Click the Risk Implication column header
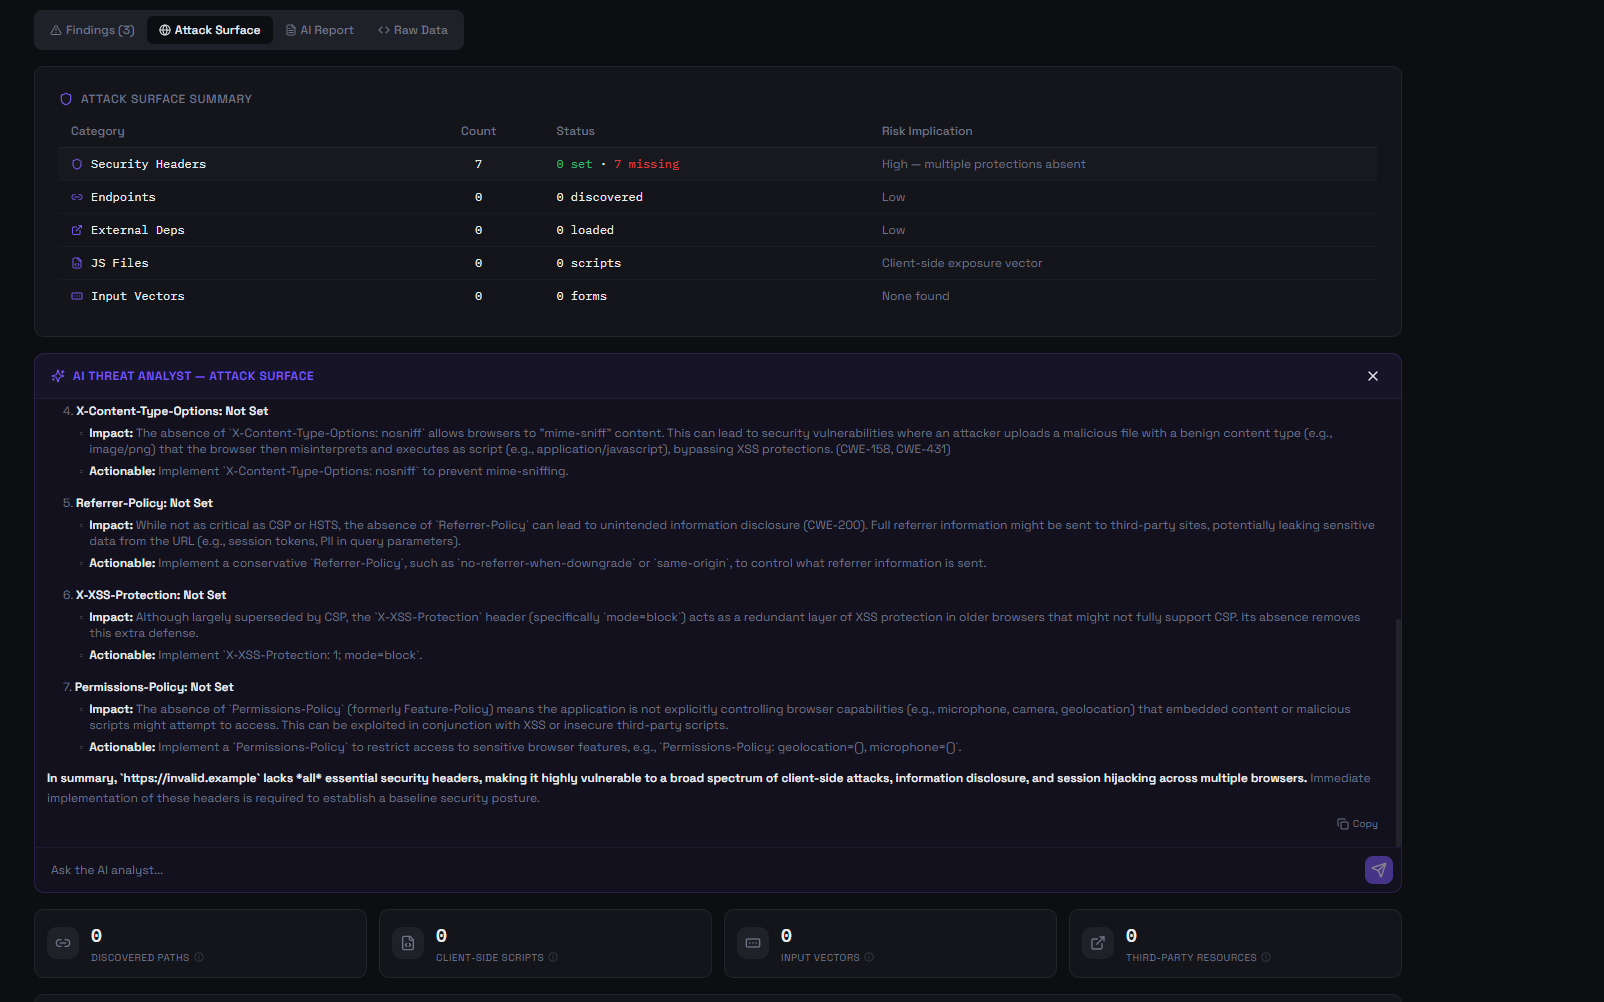 click(x=927, y=131)
